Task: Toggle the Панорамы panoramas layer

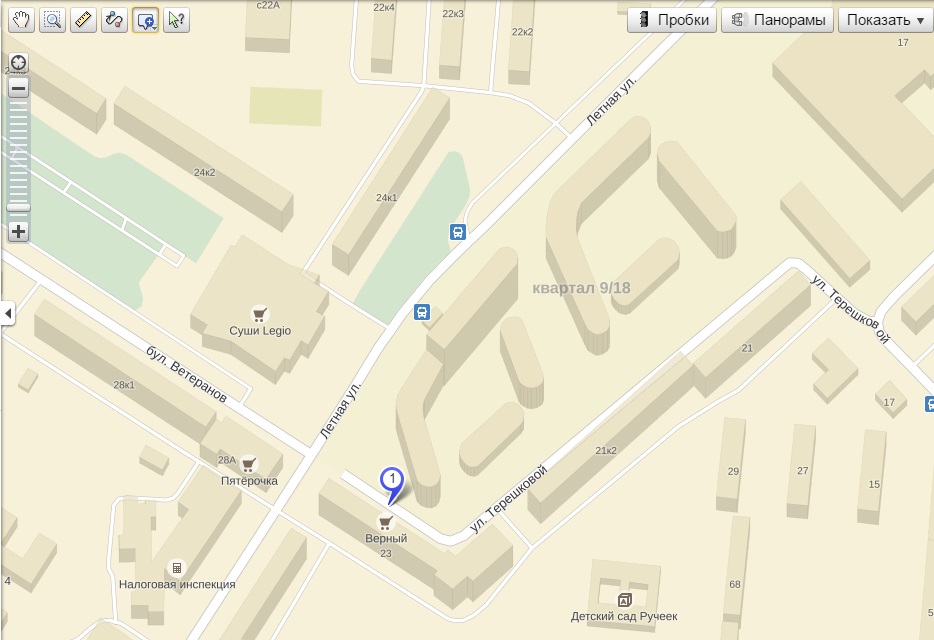Action: pyautogui.click(x=777, y=20)
